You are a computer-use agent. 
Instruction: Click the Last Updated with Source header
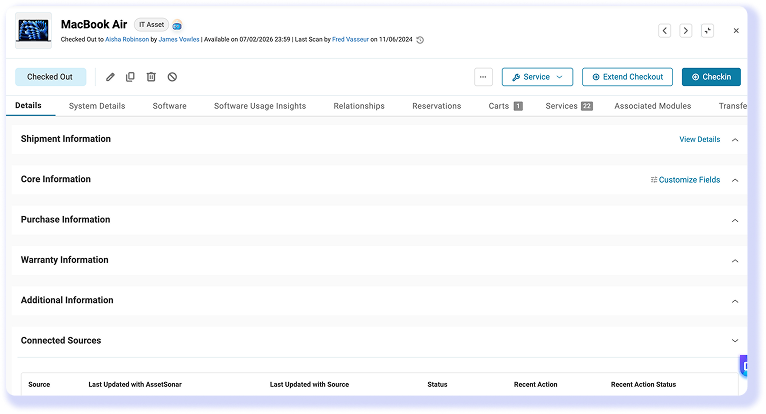[309, 385]
